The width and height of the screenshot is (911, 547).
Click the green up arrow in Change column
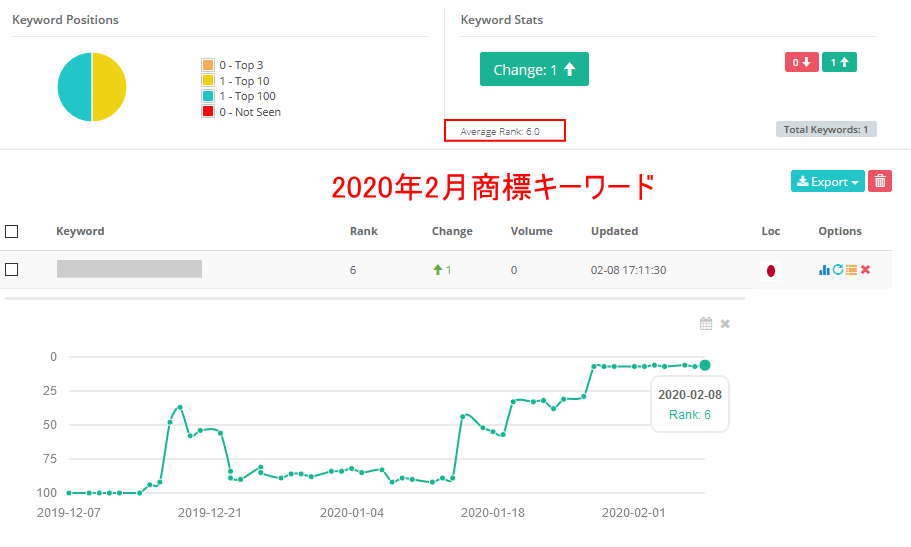click(x=437, y=270)
